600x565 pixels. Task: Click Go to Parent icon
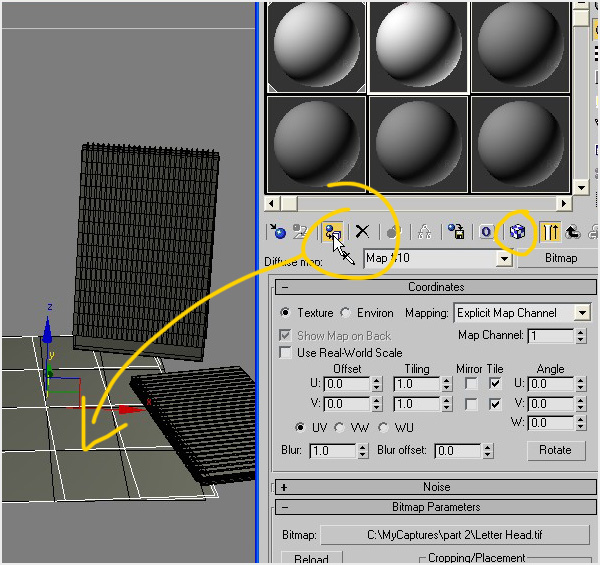click(x=573, y=232)
